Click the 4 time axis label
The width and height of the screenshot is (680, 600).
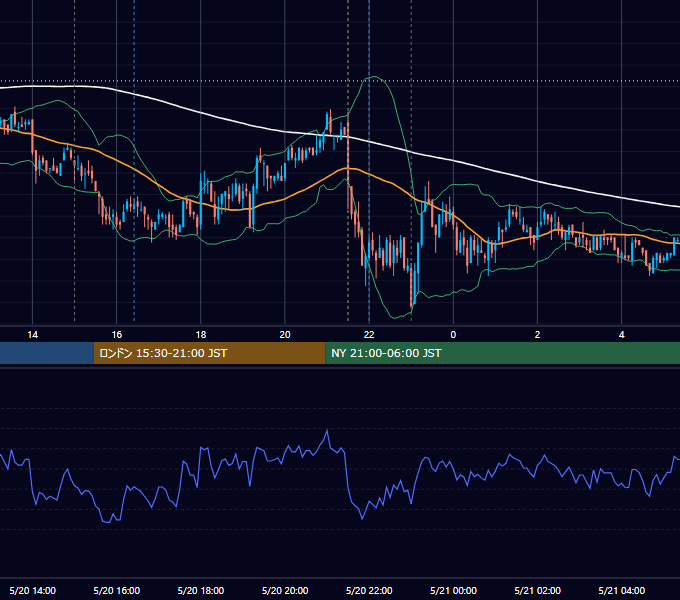click(x=621, y=335)
